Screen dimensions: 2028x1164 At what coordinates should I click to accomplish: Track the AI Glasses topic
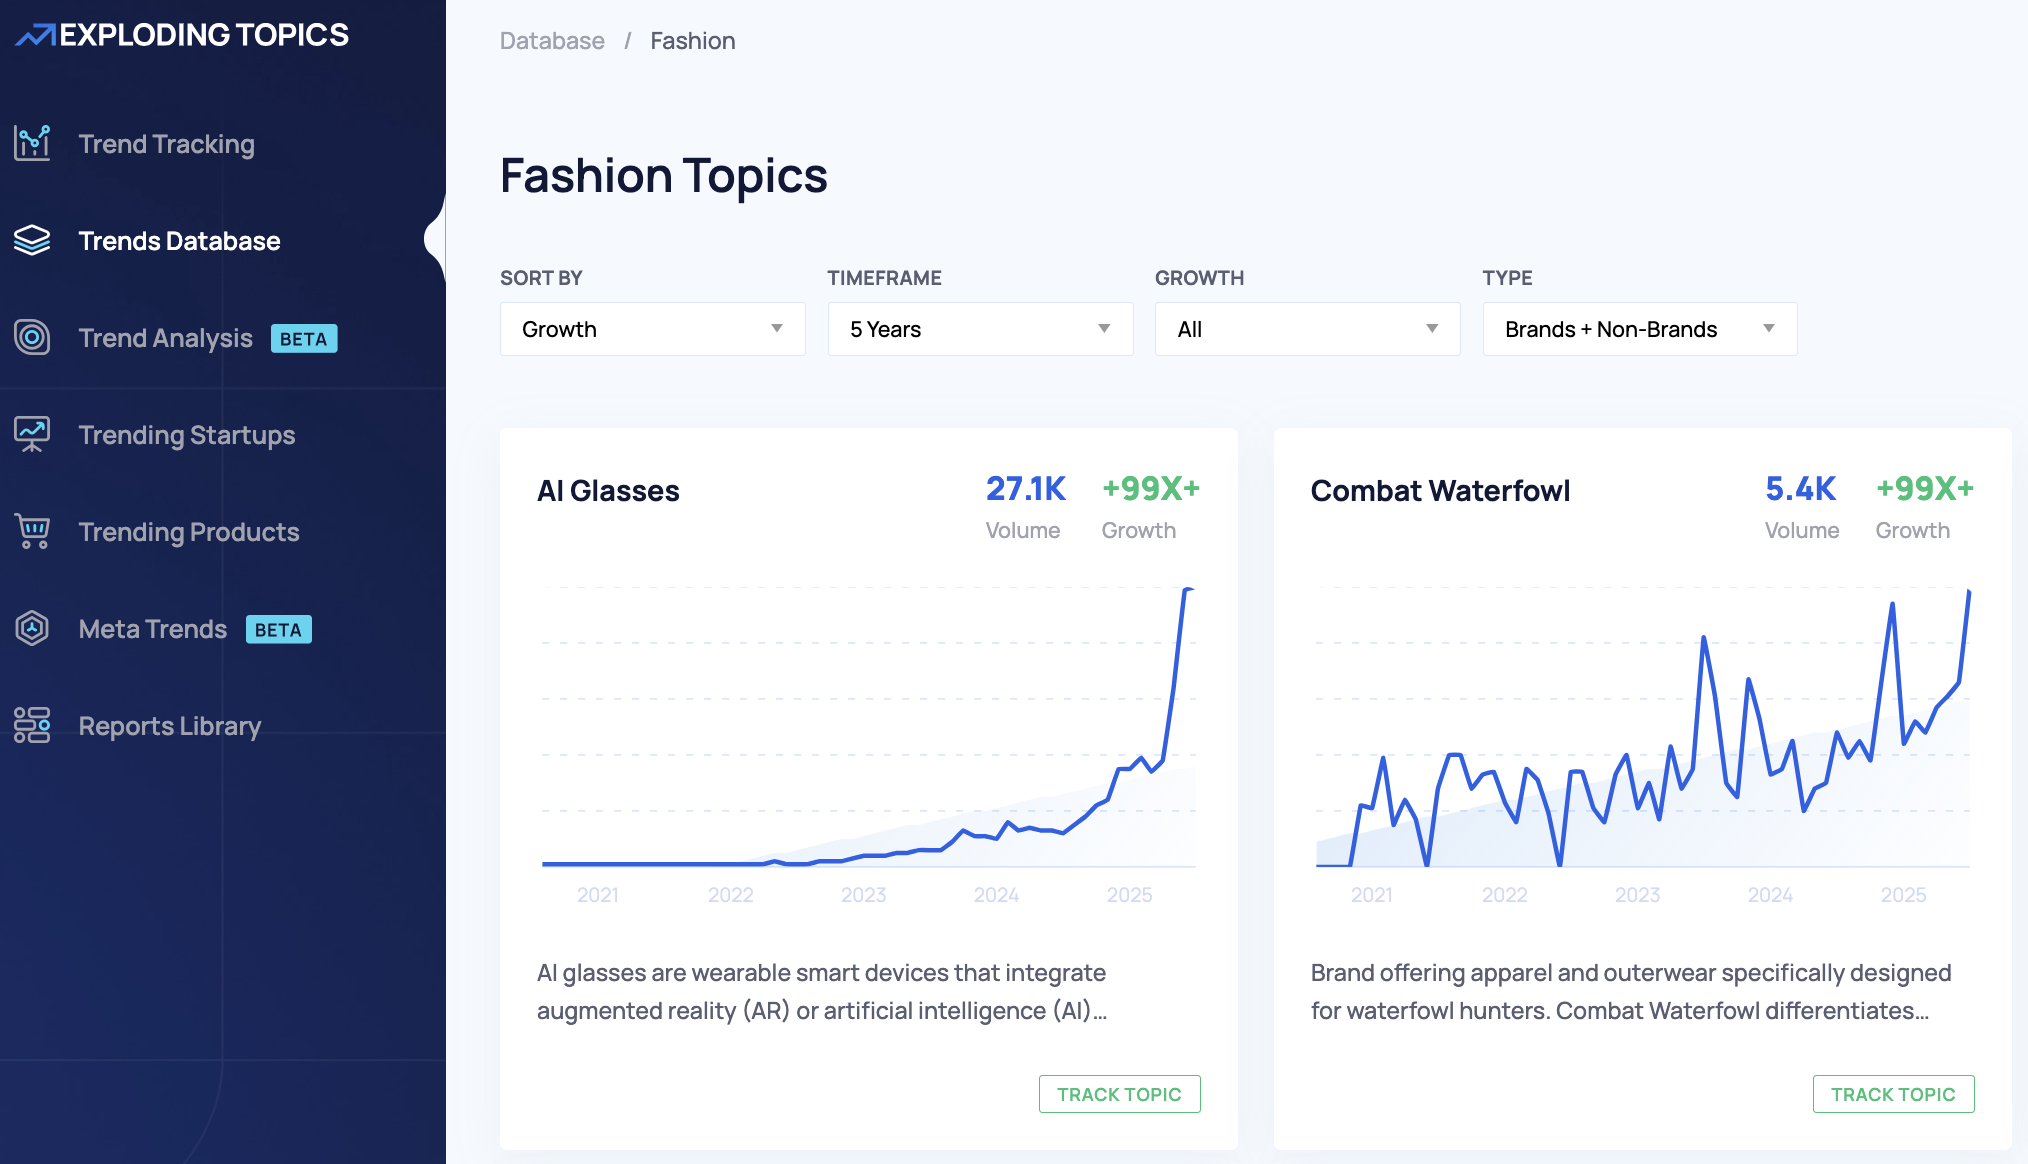[1119, 1094]
